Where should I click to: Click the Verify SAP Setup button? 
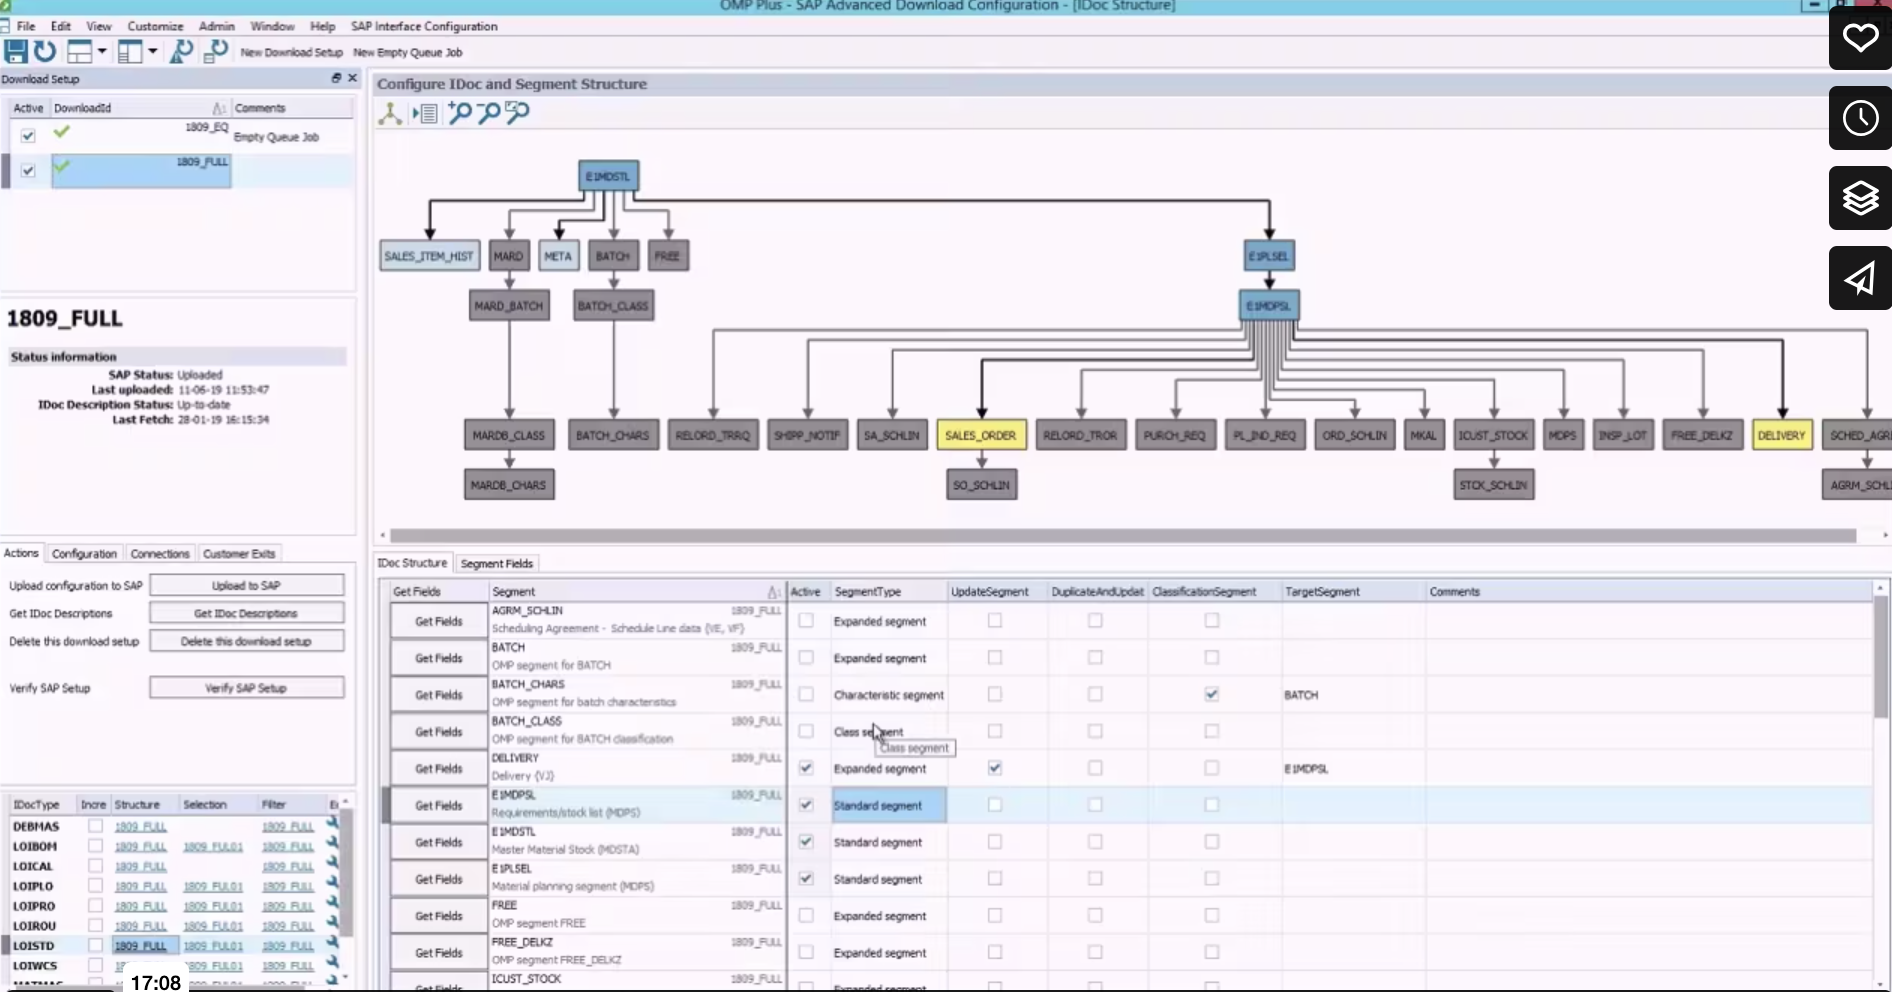coord(246,688)
